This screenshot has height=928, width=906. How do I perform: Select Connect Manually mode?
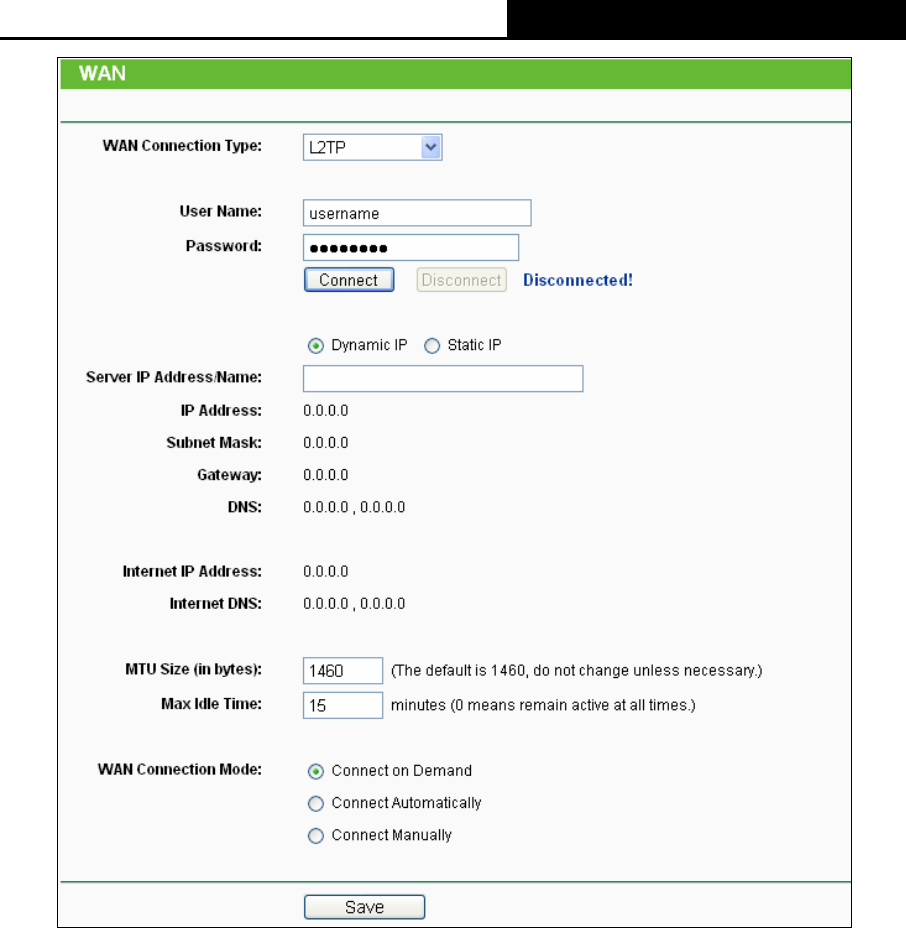(x=316, y=836)
